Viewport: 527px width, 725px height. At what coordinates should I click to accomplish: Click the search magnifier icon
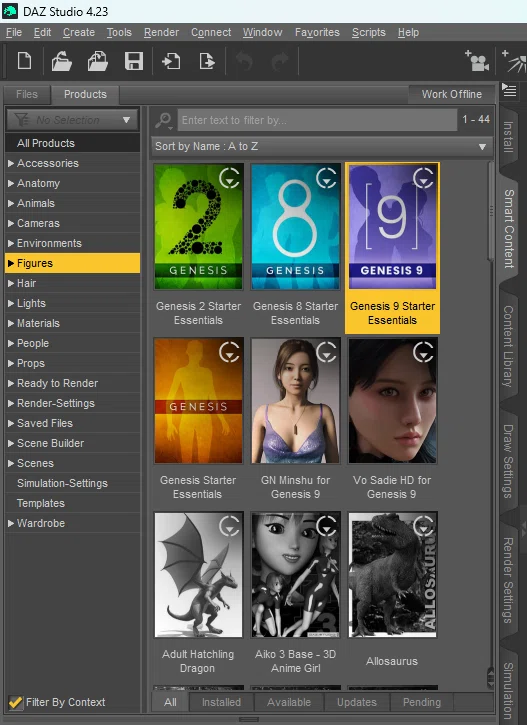coord(163,120)
